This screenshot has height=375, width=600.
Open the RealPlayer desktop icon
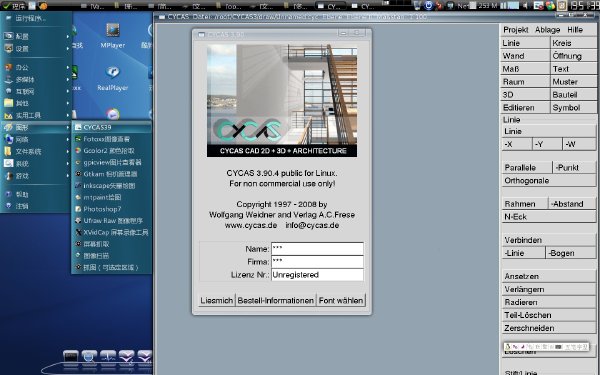coord(112,78)
